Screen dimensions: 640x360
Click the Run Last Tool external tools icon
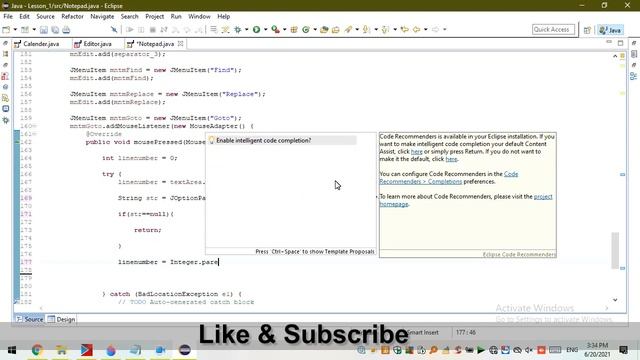(276, 29)
